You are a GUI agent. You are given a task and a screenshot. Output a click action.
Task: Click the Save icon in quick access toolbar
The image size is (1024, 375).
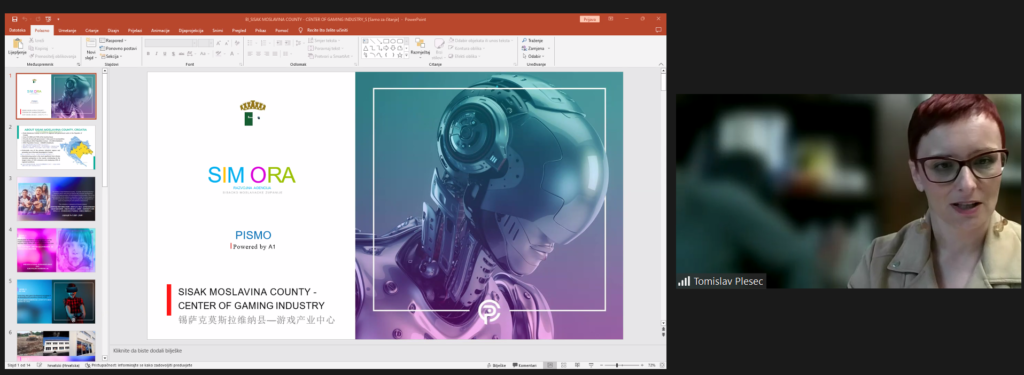coord(14,19)
